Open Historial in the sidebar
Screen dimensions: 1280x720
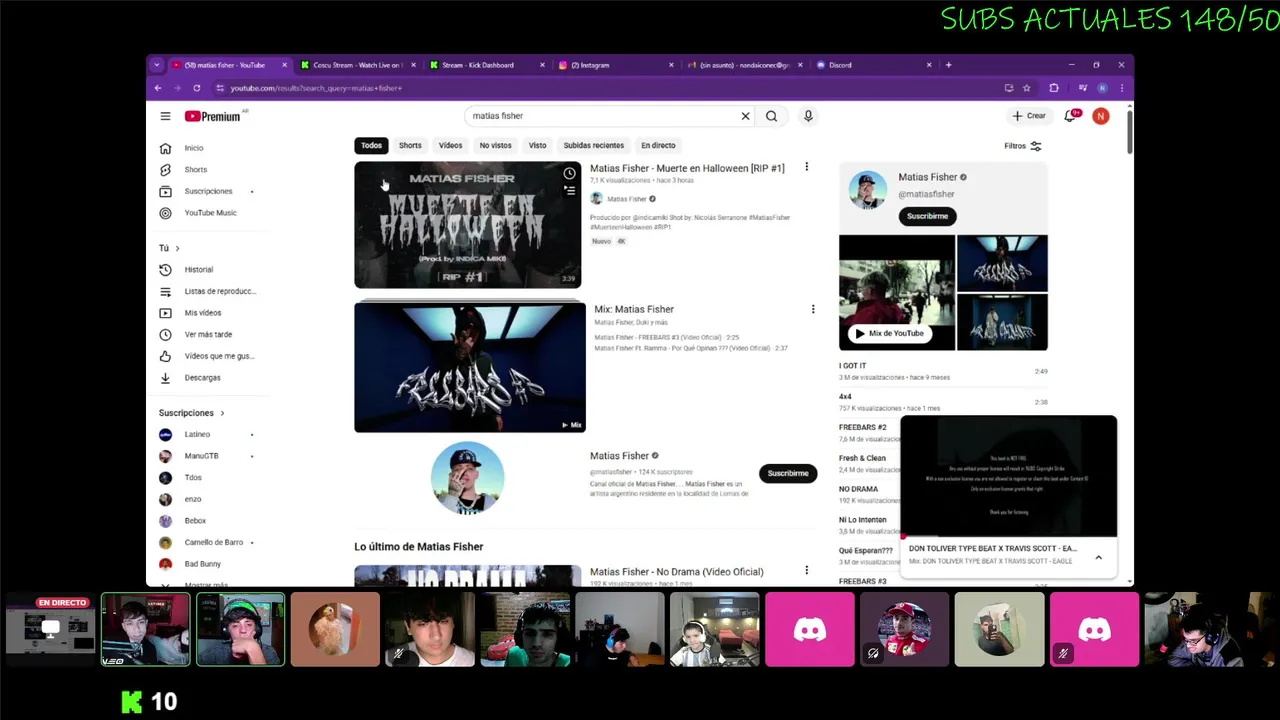198,270
